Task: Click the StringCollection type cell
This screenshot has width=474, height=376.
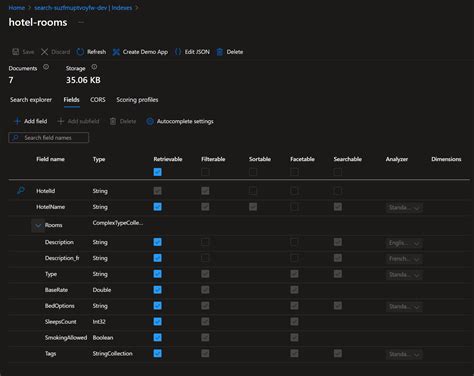Action: click(x=112, y=353)
